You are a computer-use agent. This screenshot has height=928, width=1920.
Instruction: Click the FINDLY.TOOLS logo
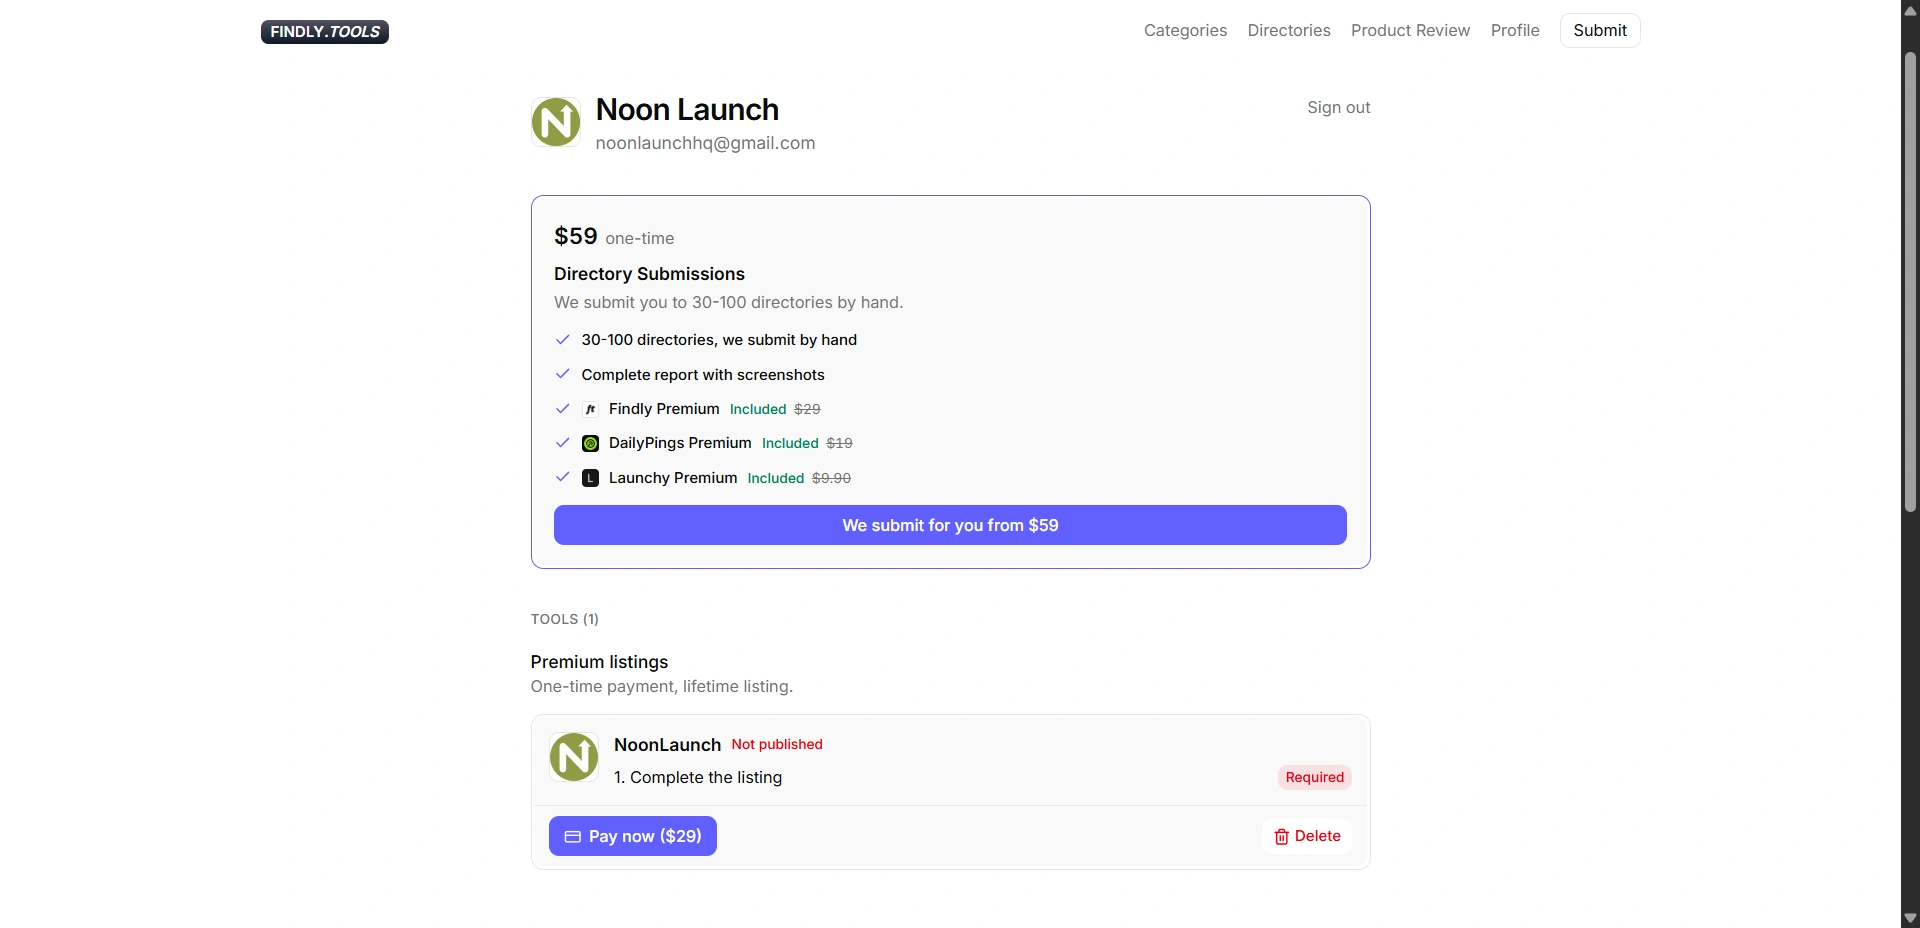coord(325,32)
